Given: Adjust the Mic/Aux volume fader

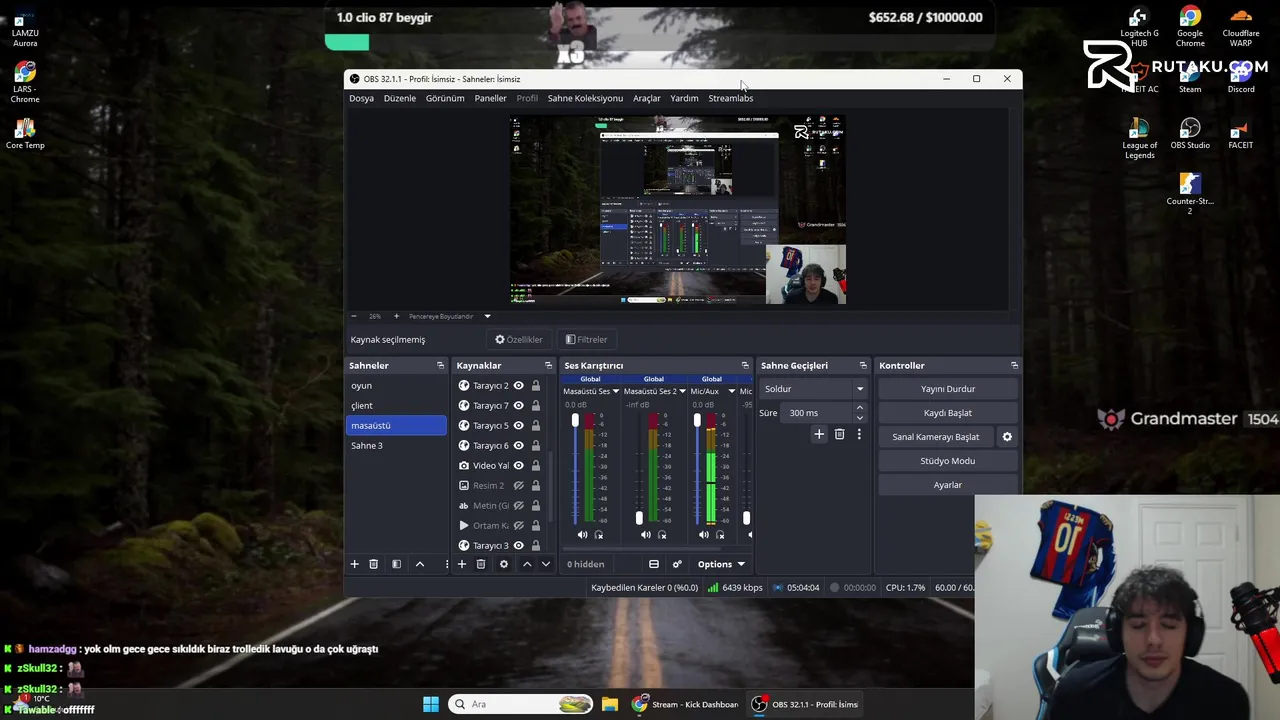Looking at the screenshot, I should 697,421.
